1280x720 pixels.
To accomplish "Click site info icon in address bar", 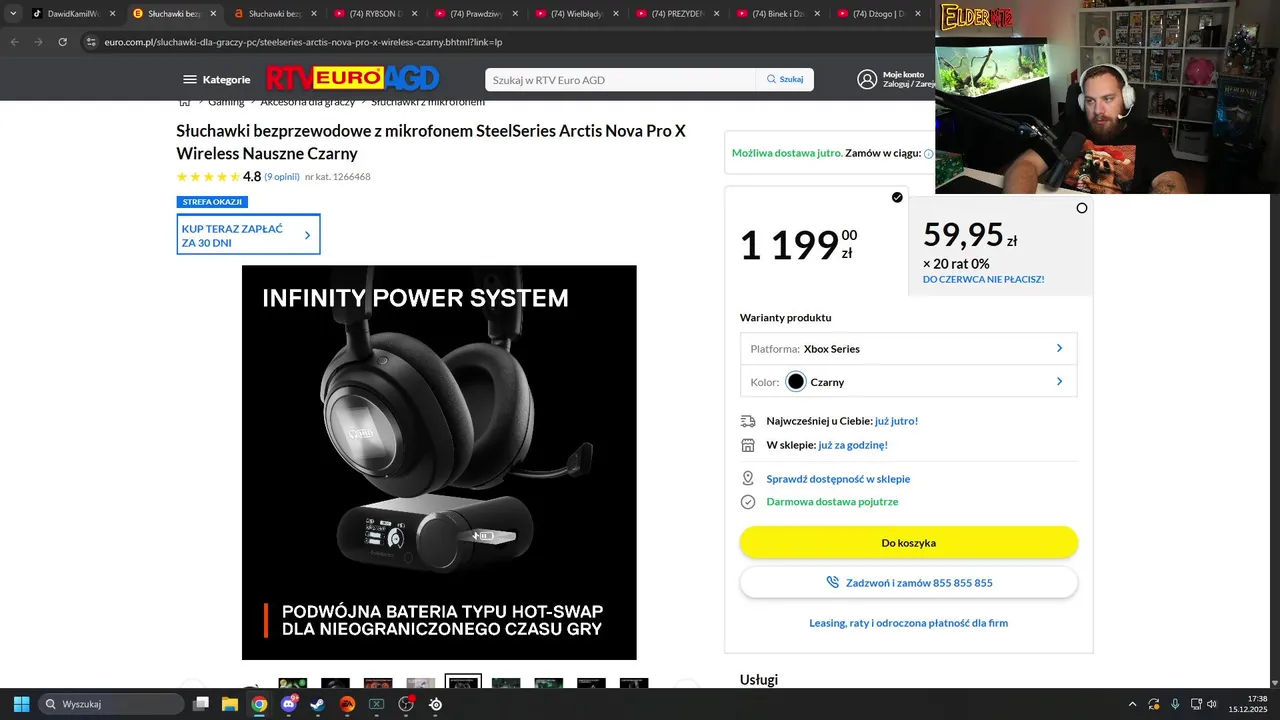I will 91,42.
